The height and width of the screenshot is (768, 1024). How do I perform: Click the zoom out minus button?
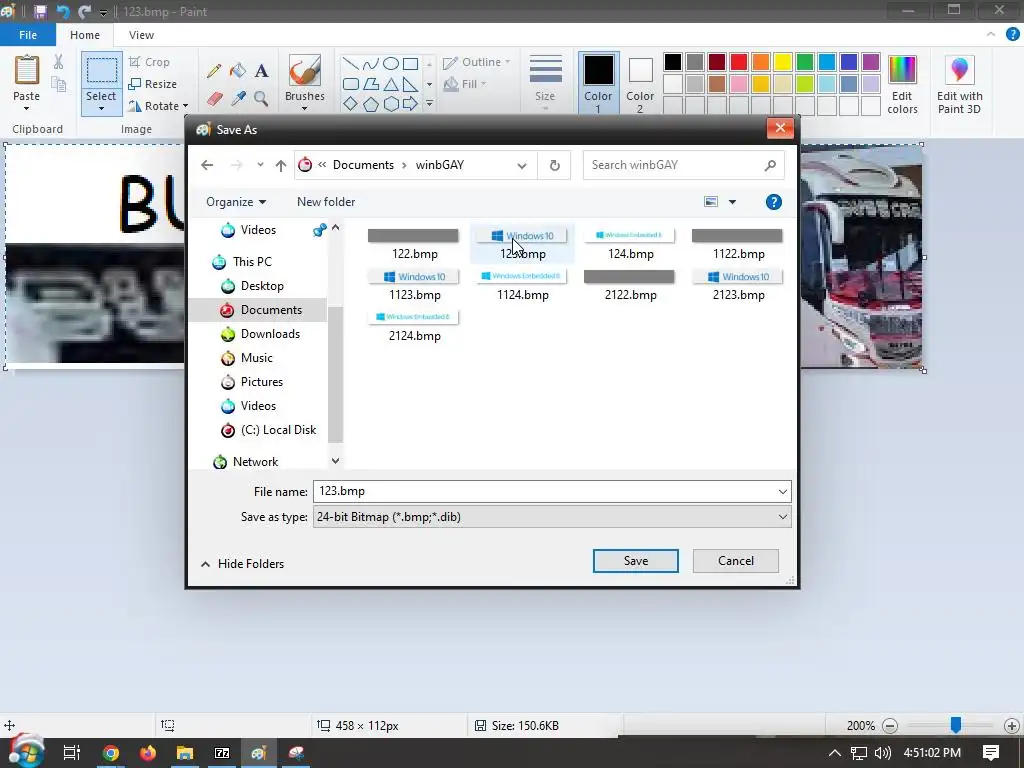pyautogui.click(x=890, y=726)
